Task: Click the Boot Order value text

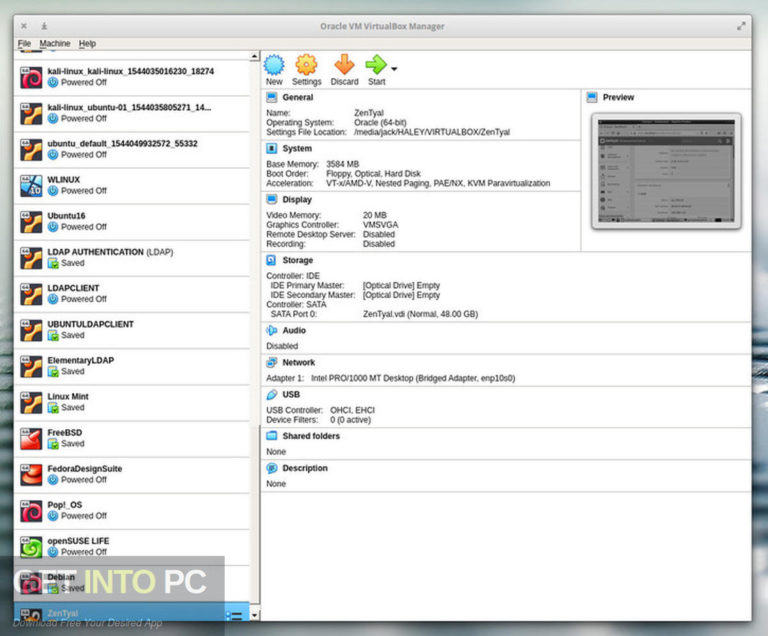Action: pos(373,174)
